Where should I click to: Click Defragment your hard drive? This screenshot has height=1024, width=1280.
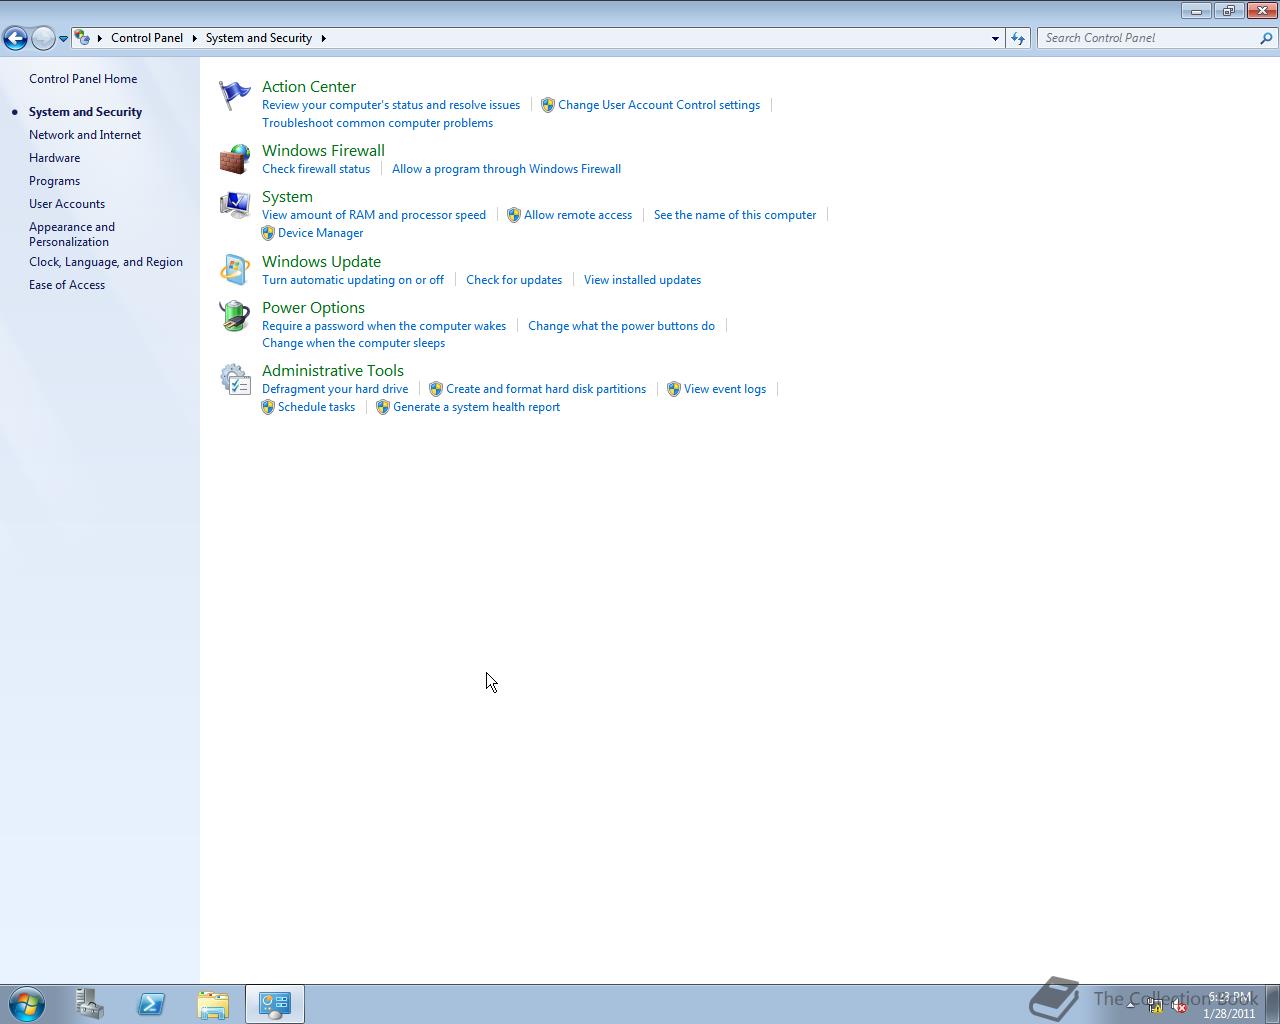335,389
